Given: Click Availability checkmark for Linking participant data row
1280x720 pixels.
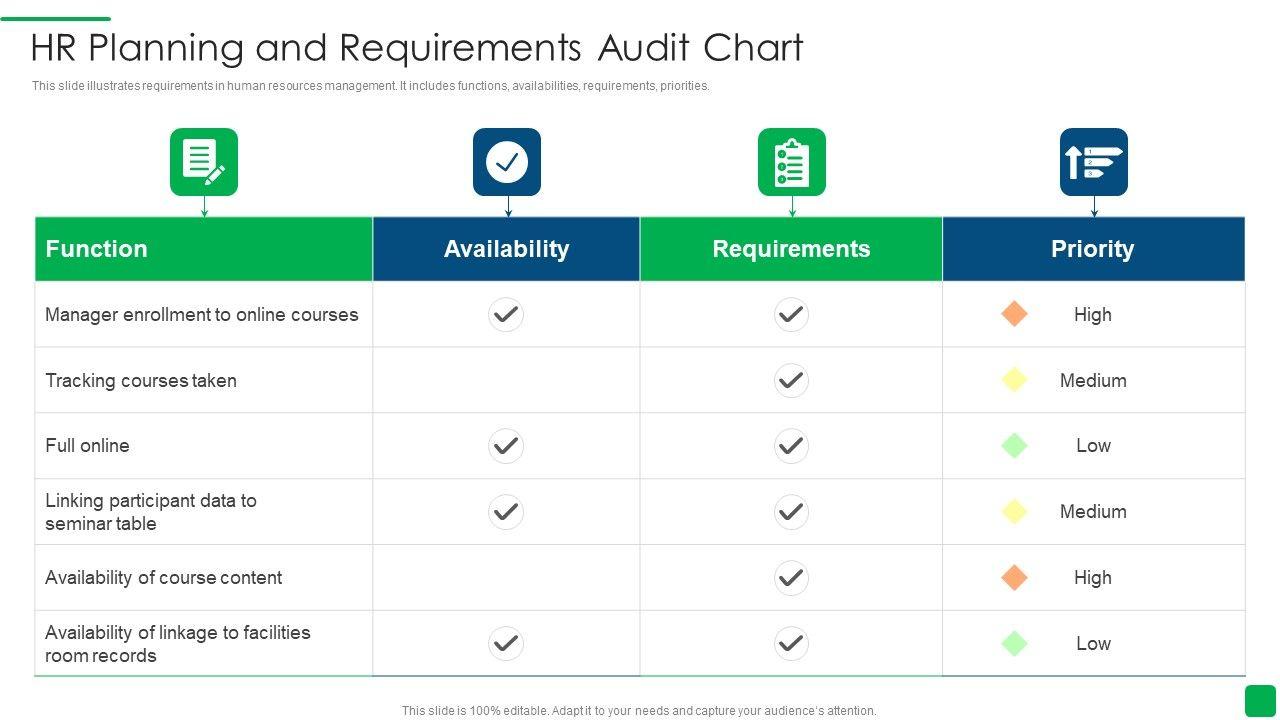Looking at the screenshot, I should coord(506,512).
